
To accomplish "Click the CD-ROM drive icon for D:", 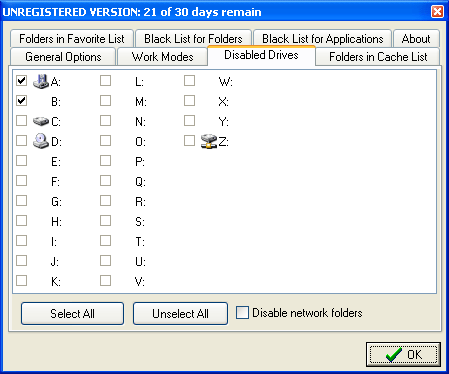I will 41,141.
